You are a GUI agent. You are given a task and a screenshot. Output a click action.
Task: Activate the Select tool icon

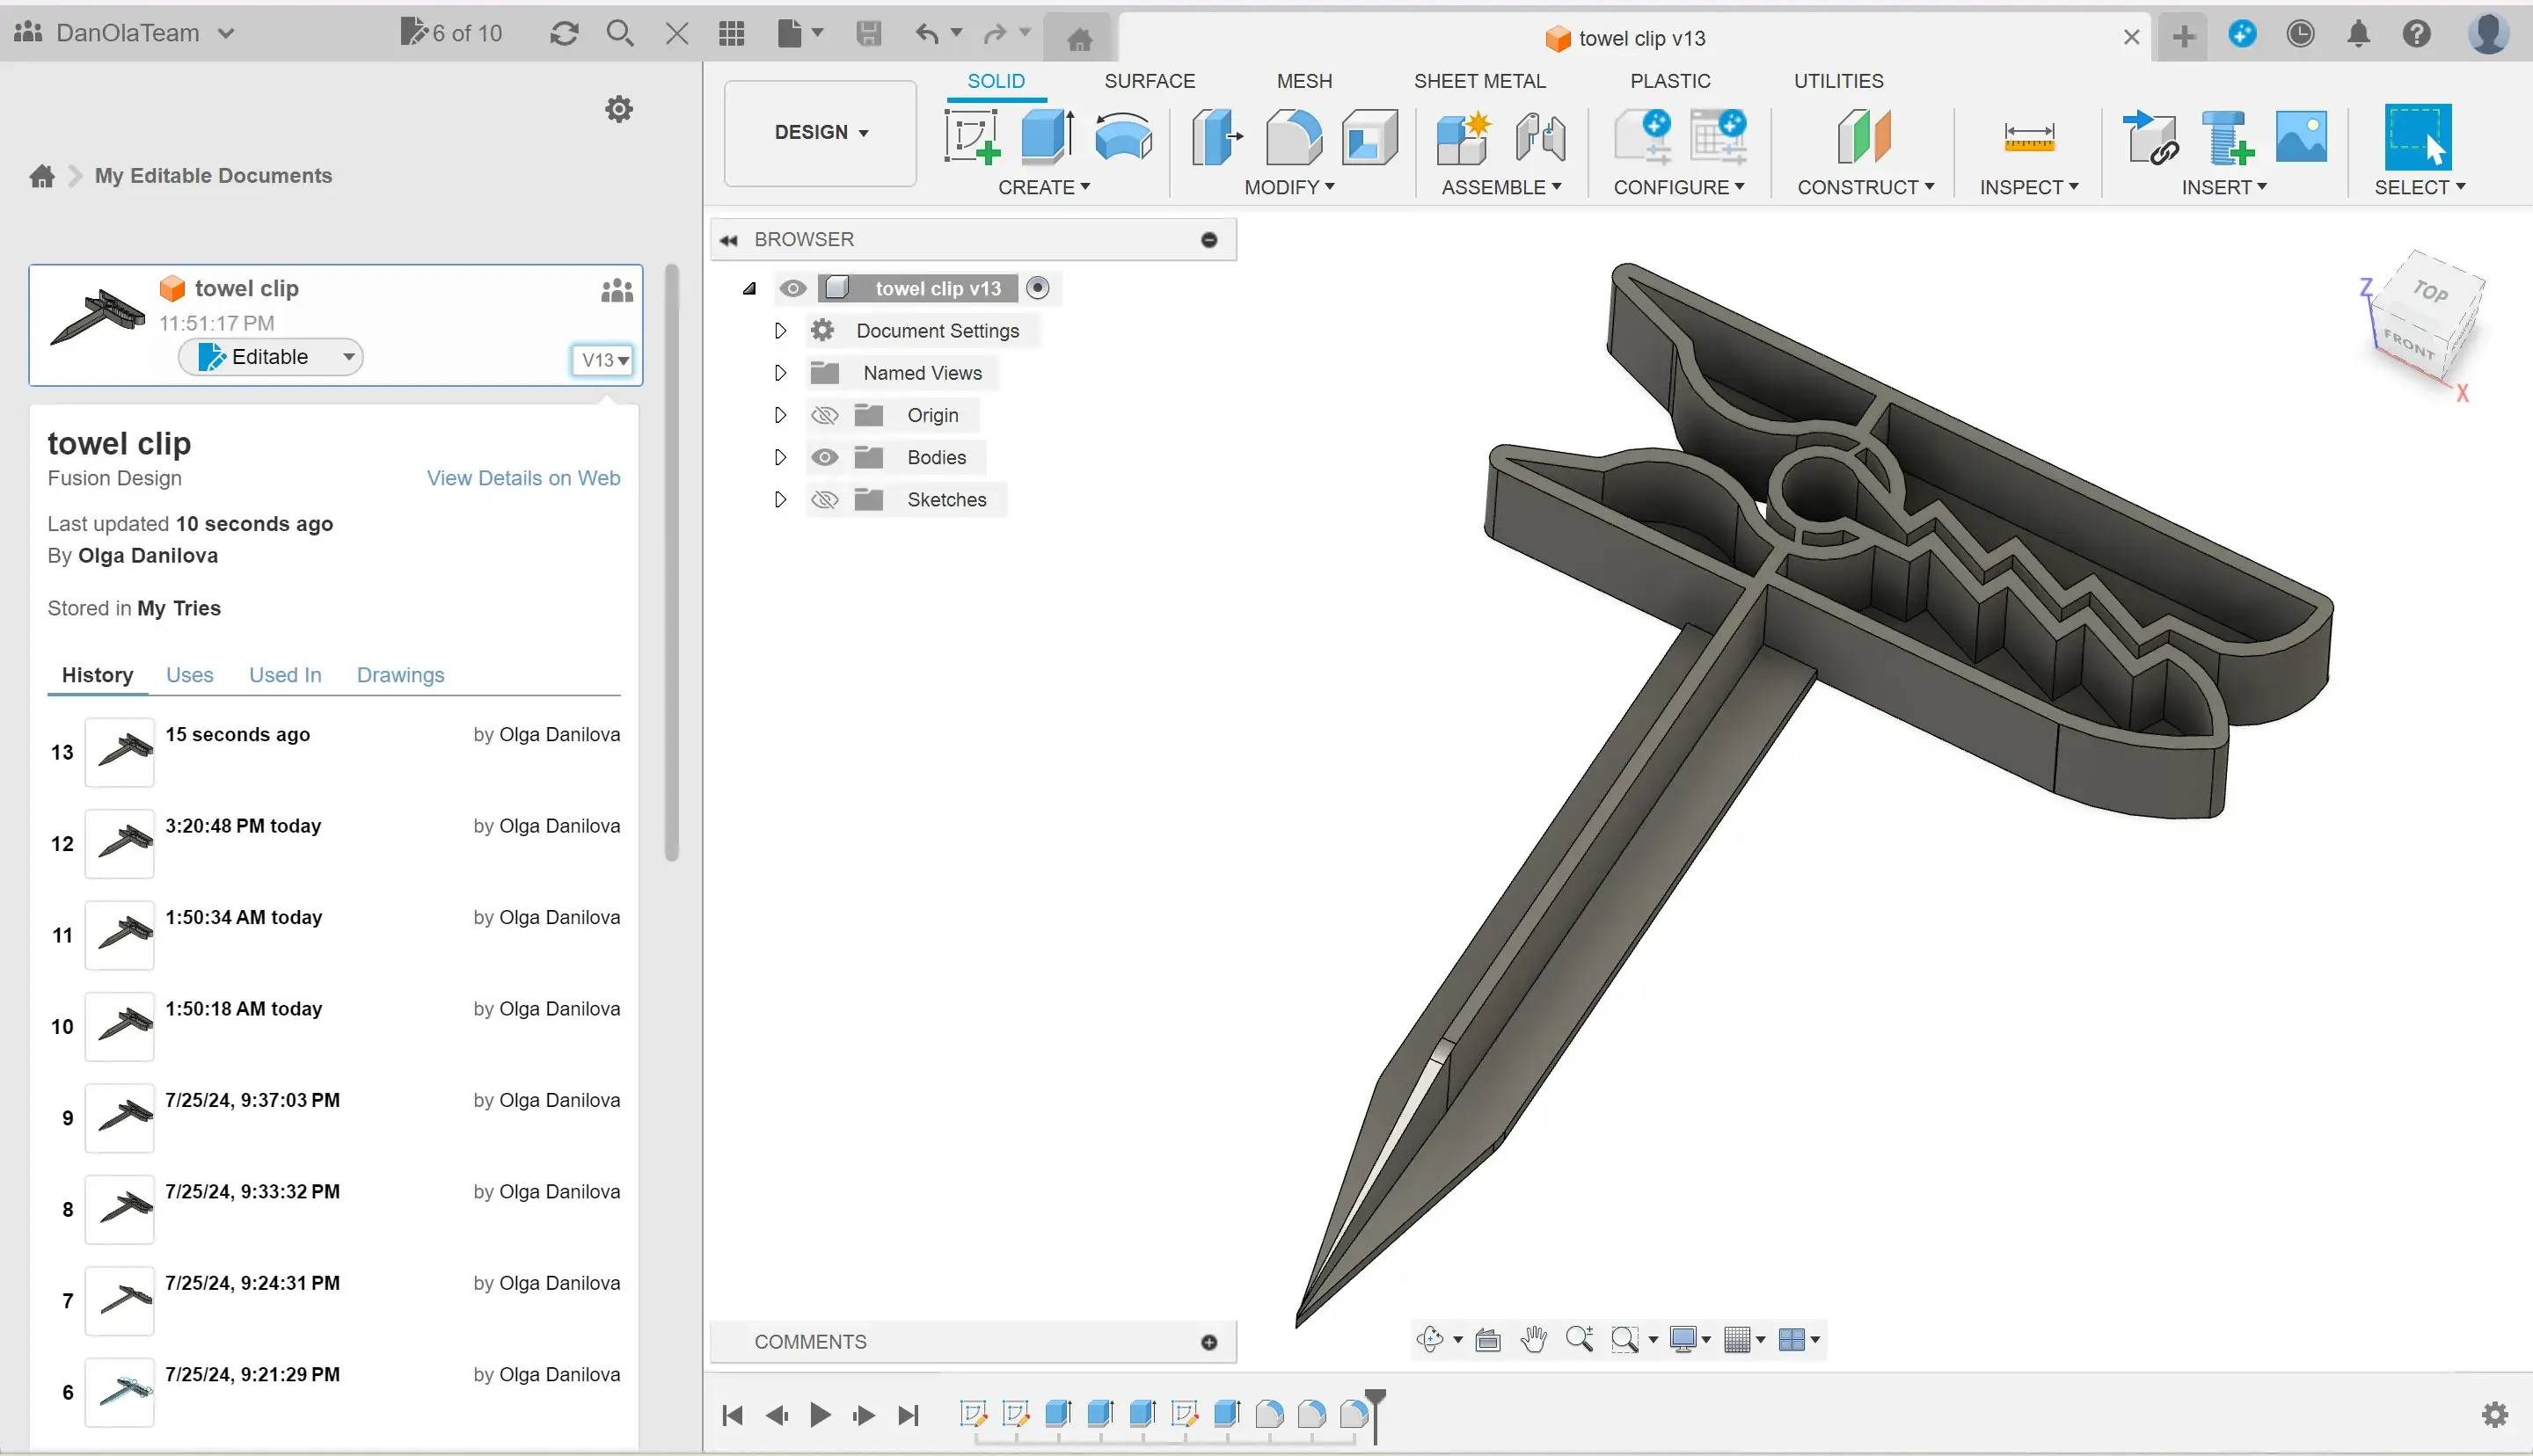click(x=2418, y=136)
